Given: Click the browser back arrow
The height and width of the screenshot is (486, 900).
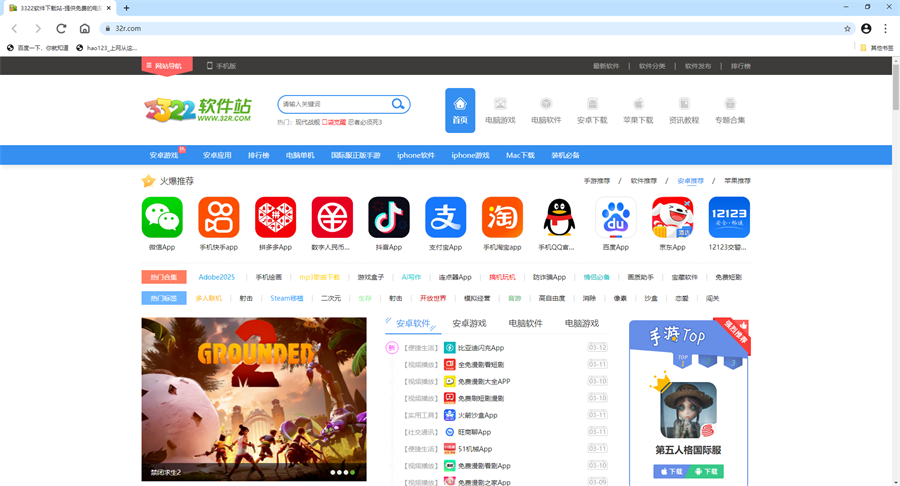Looking at the screenshot, I should click(x=14, y=28).
